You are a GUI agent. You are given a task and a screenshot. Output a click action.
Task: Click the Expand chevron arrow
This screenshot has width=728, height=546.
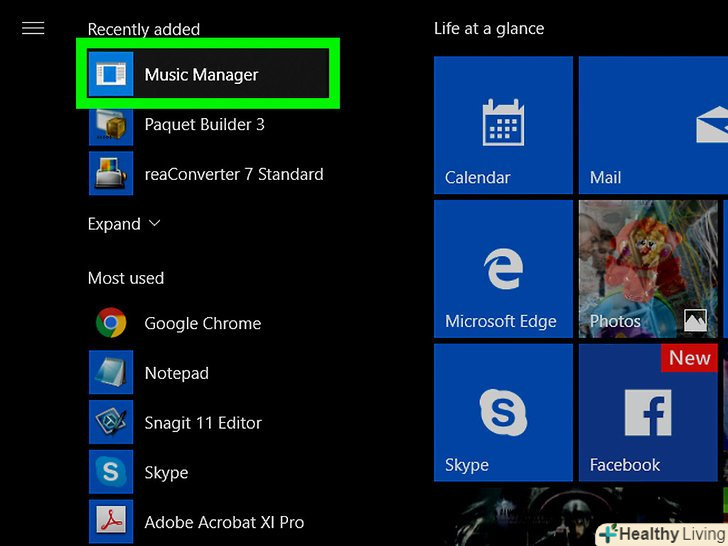pyautogui.click(x=155, y=224)
